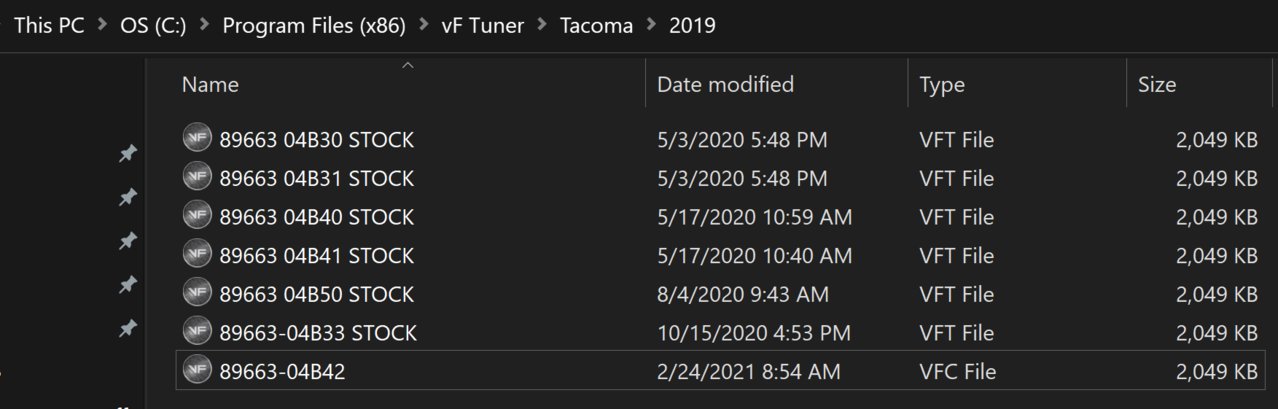
Task: Select the 89663-04B42 file name
Action: (x=283, y=372)
